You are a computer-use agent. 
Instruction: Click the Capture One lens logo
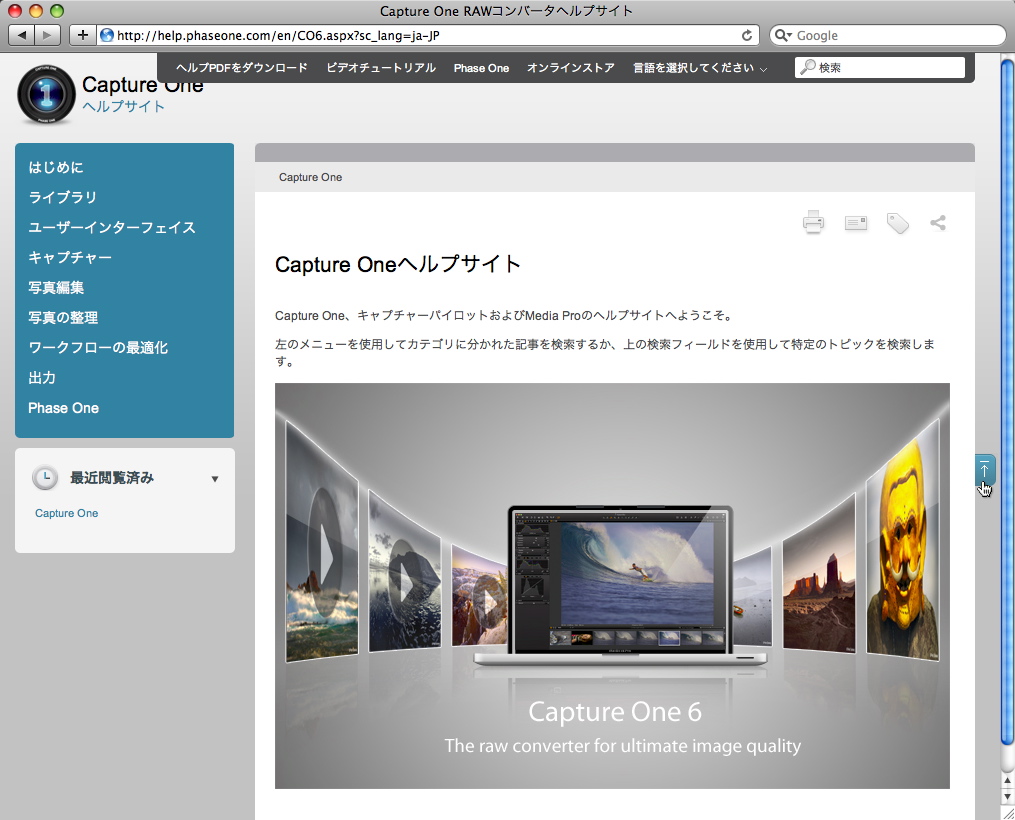[x=45, y=93]
